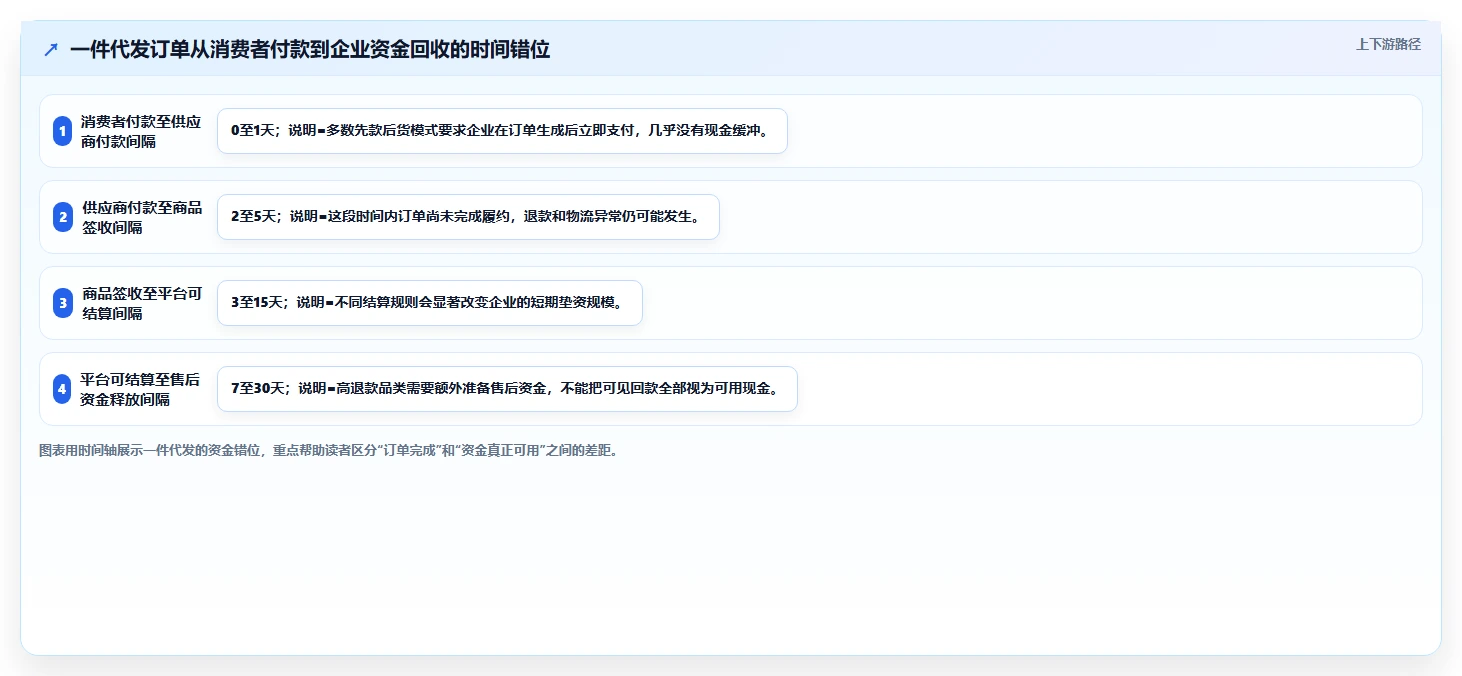This screenshot has width=1462, height=676.
Task: Select the label 平台可结算至售后资金释放间隔
Action: coord(140,389)
